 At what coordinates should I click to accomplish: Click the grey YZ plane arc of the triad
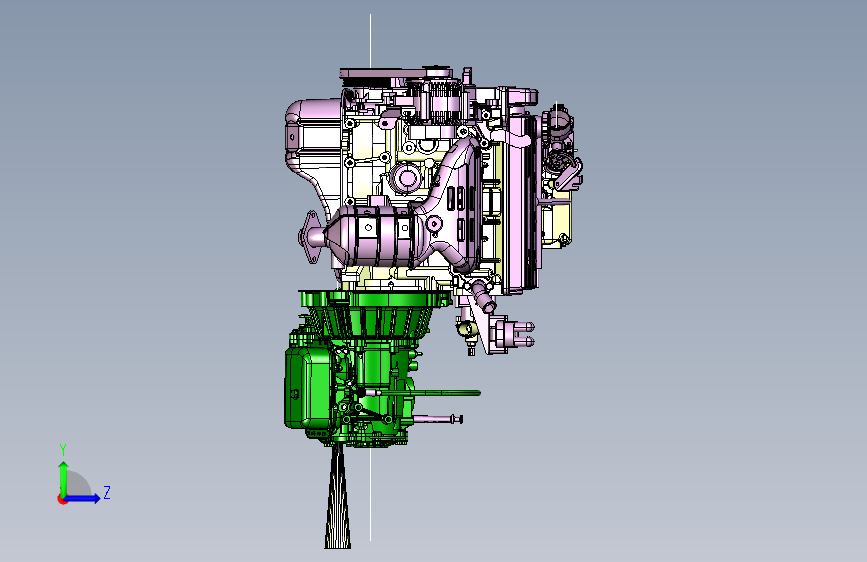click(x=79, y=485)
